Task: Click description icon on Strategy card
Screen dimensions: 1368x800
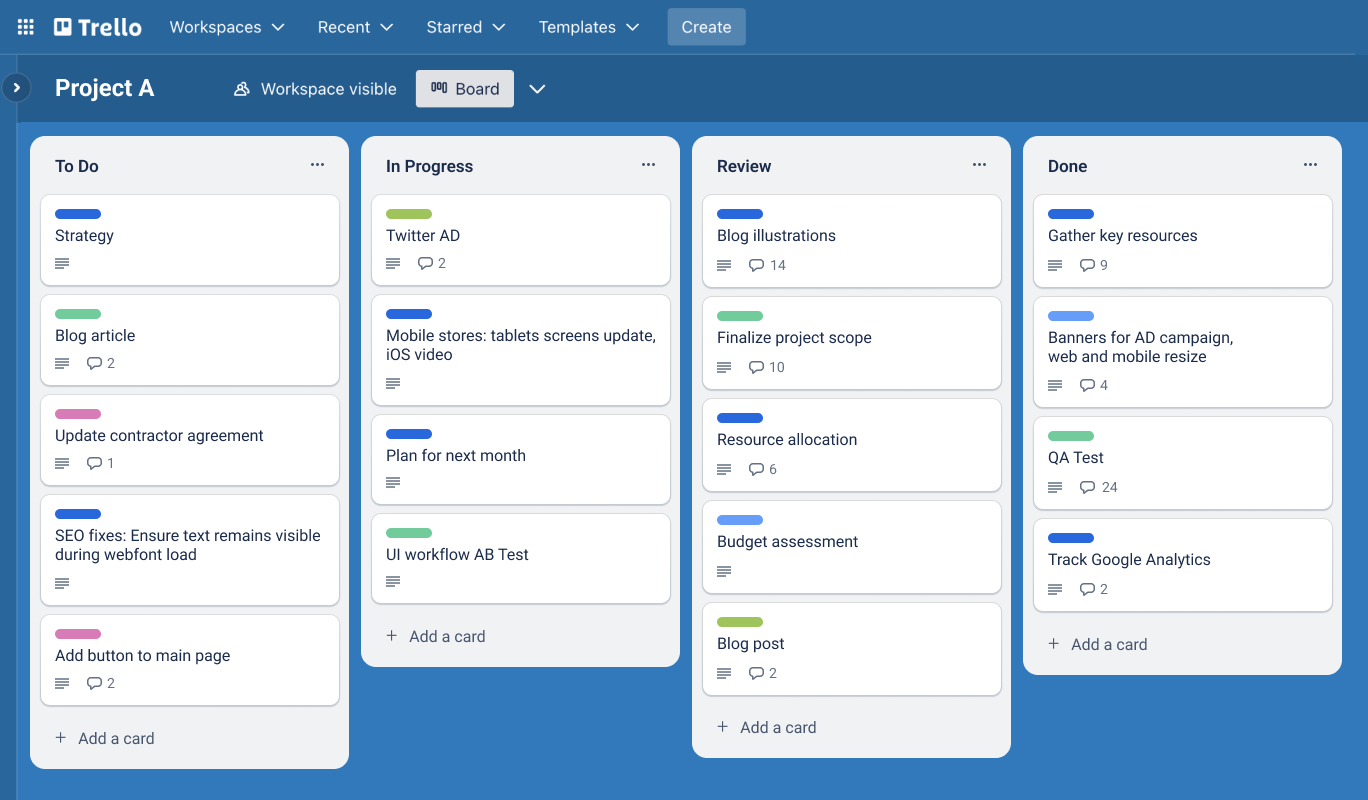Action: click(62, 264)
